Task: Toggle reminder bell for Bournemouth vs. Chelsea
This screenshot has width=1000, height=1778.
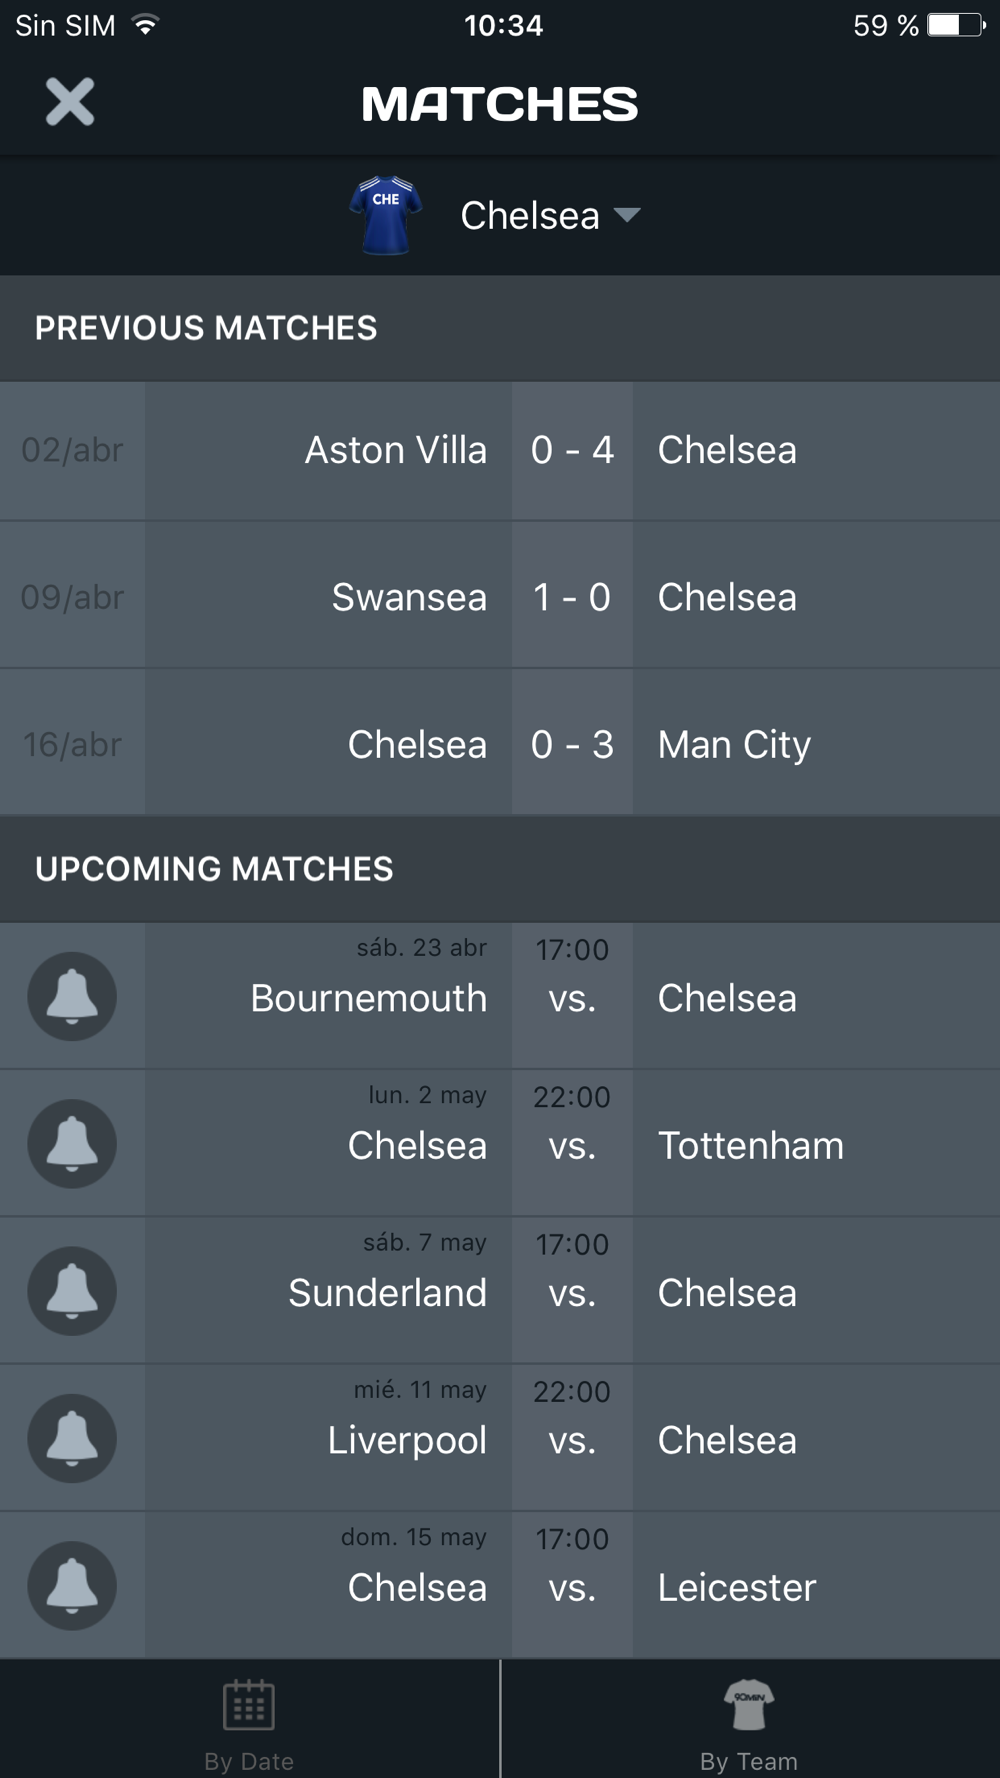Action: [72, 996]
